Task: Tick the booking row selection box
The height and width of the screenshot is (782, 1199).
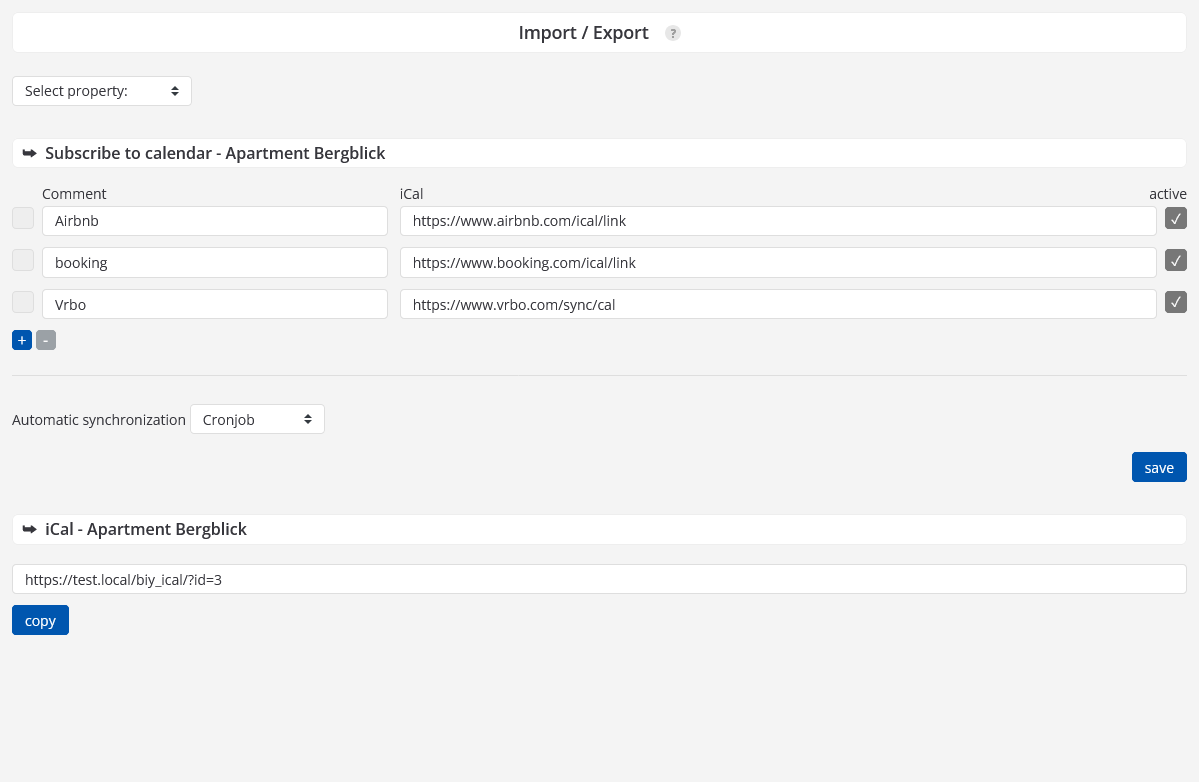Action: [23, 260]
